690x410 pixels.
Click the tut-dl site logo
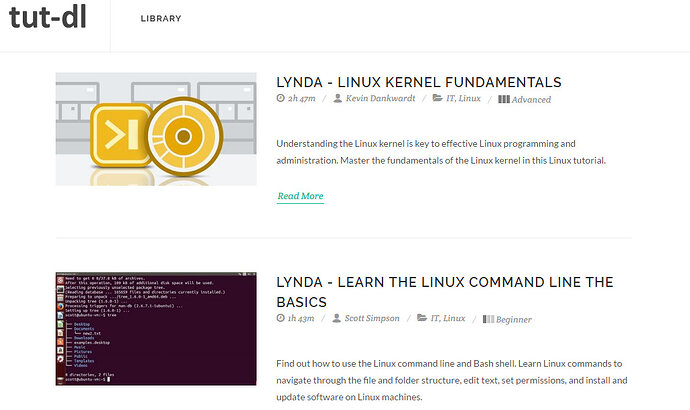click(56, 21)
